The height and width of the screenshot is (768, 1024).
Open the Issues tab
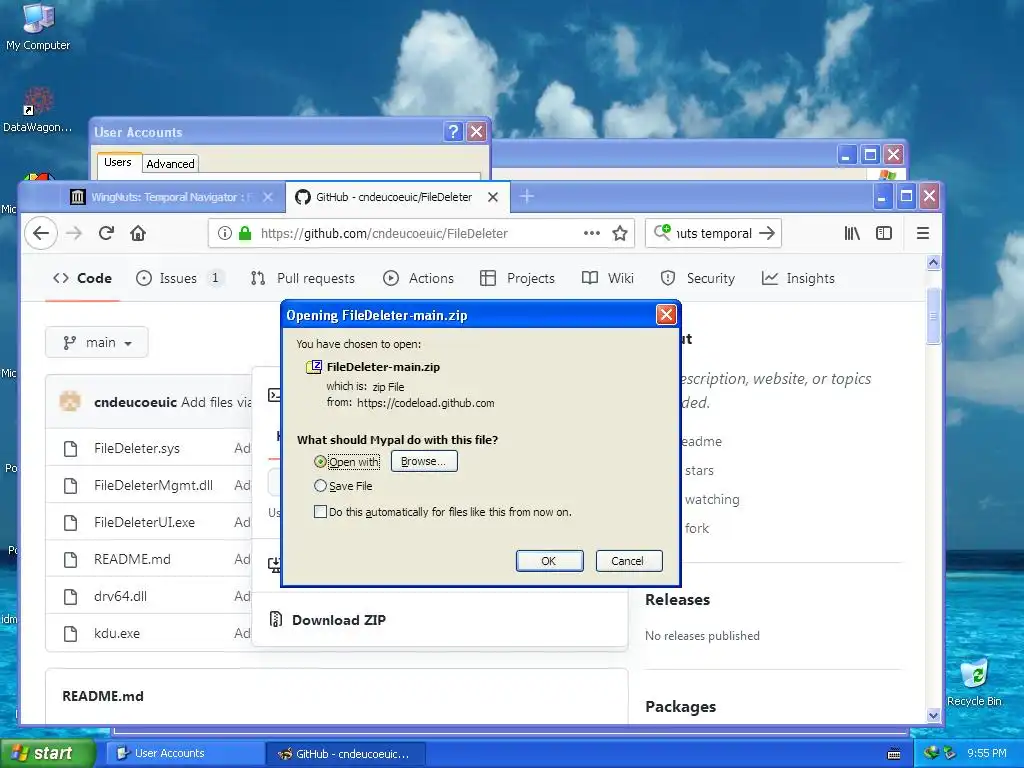tap(179, 278)
